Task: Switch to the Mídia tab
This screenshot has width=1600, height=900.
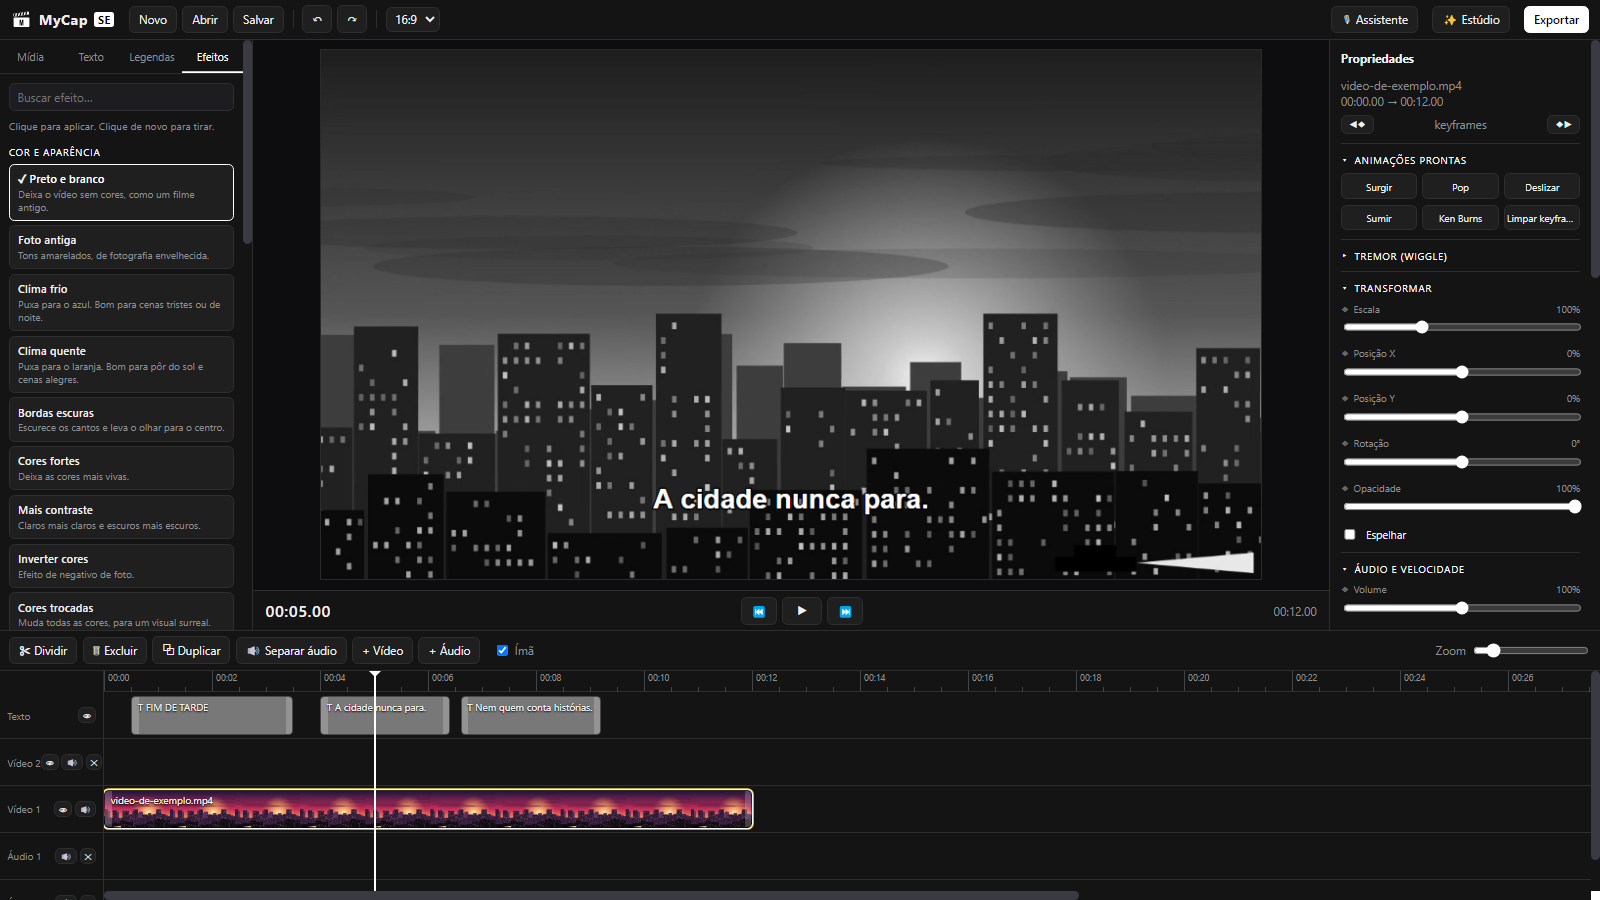Action: (x=31, y=57)
